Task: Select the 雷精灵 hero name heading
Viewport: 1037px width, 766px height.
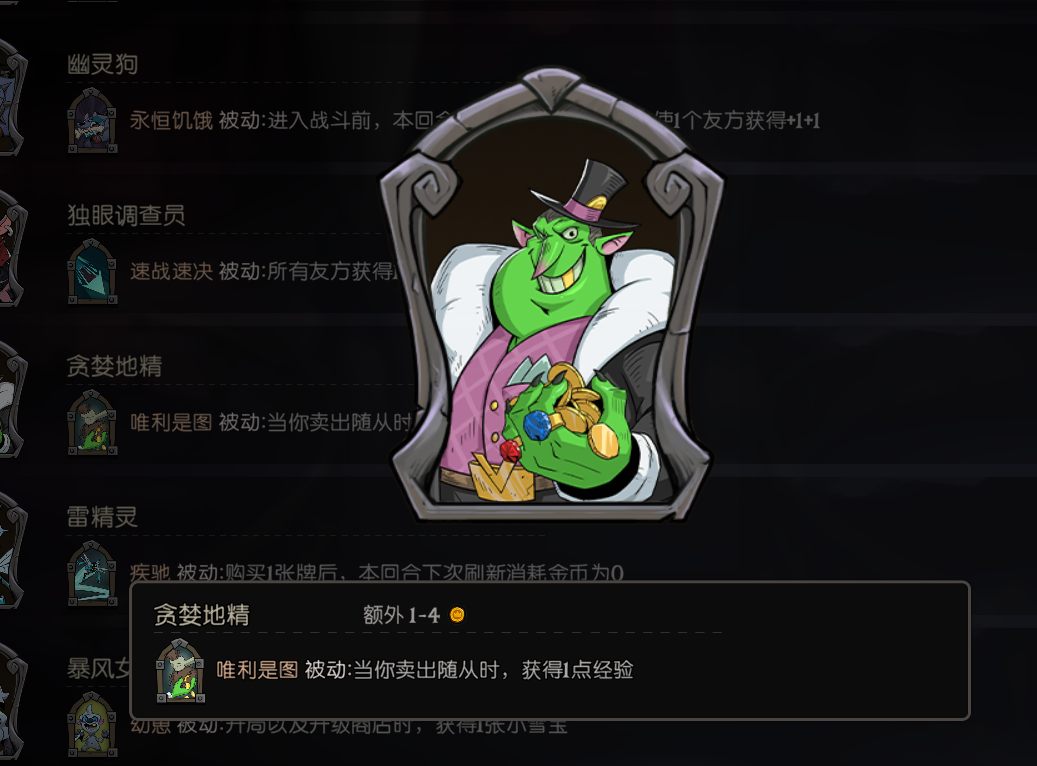Action: 103,517
